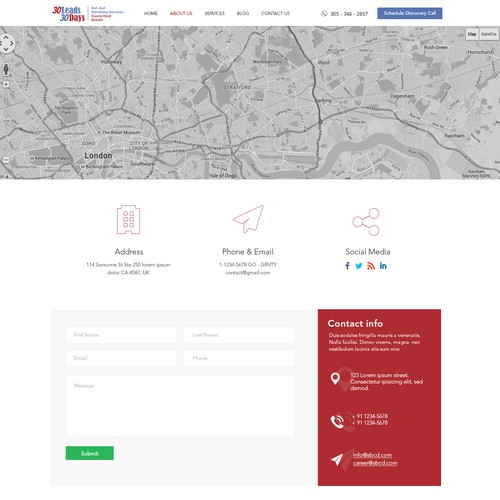
Task: Switch map to Satellite view
Action: coord(489,34)
